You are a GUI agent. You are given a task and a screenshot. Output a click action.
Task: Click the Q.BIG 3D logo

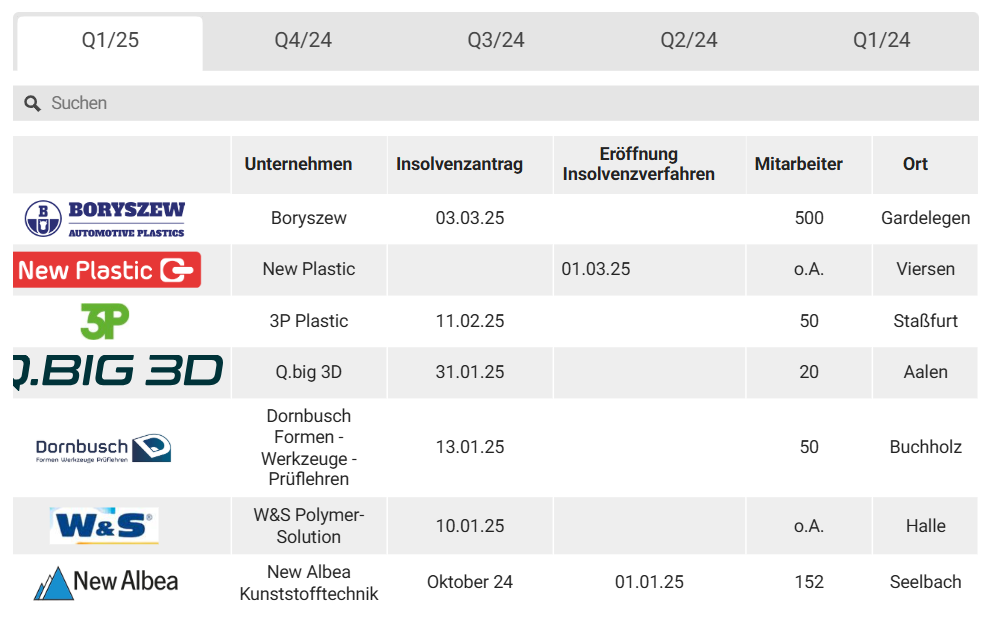[x=118, y=372]
